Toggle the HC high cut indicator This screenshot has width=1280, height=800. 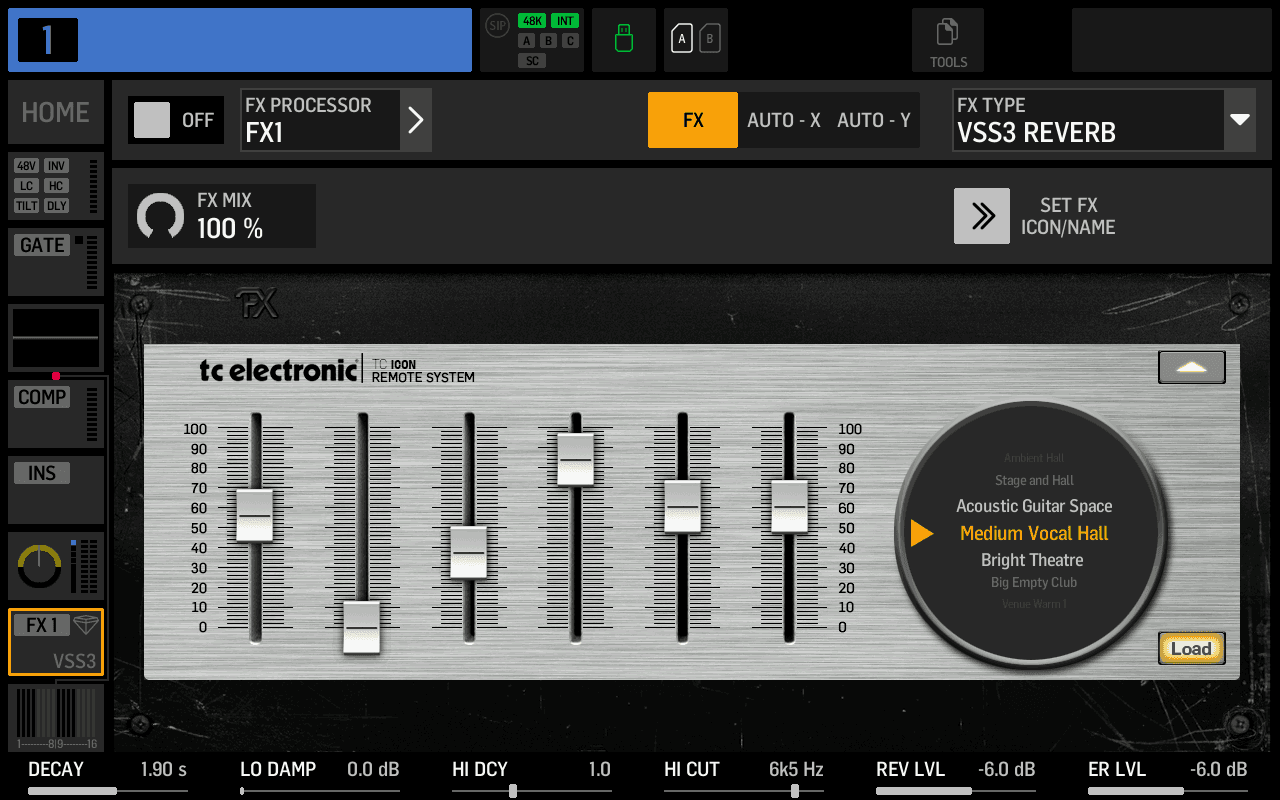(x=56, y=186)
